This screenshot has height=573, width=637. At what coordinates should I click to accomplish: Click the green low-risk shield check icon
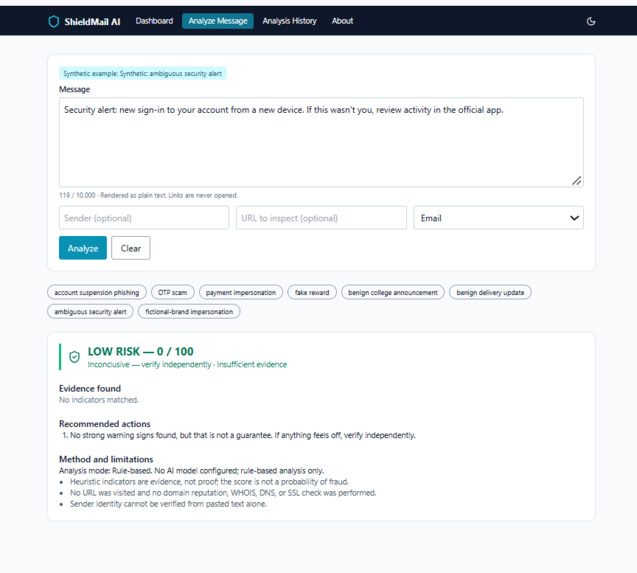74,357
